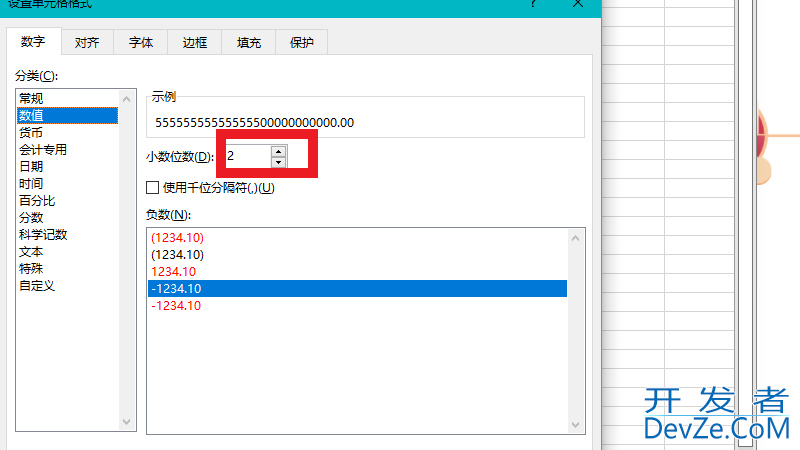Click the dialog help question mark
The width and height of the screenshot is (800, 450).
pos(533,4)
